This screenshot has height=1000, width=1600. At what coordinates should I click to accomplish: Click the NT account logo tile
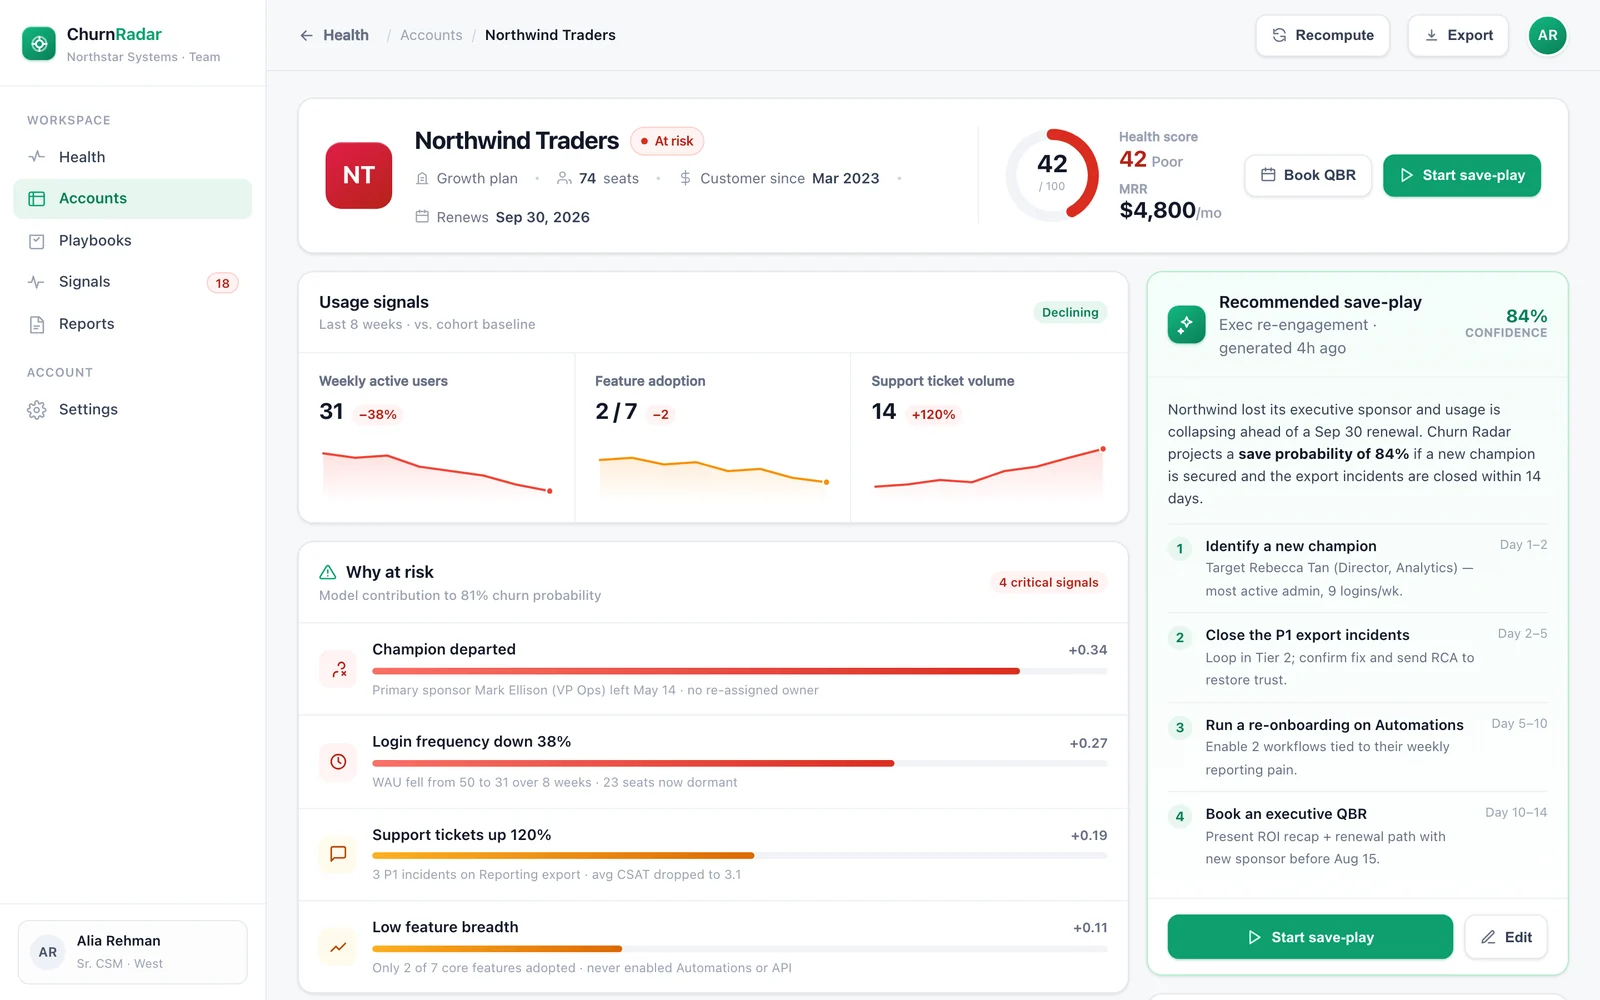359,175
